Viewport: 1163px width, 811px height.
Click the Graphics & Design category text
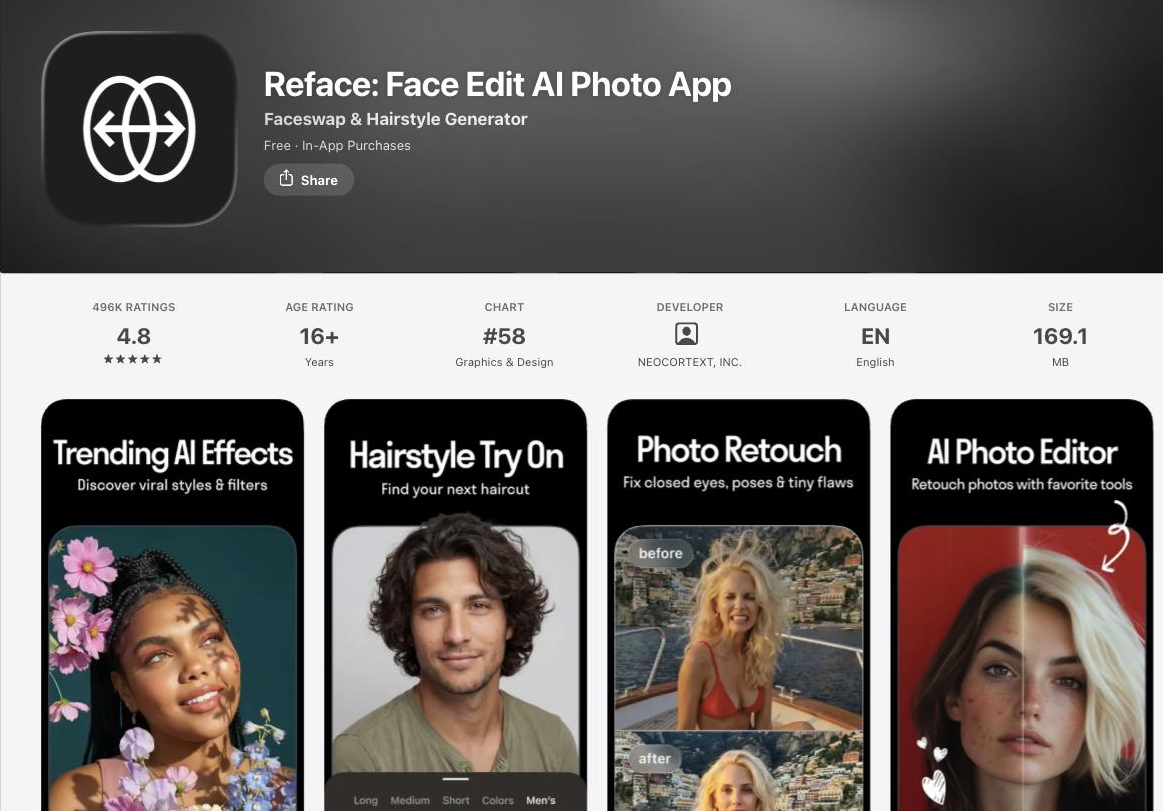click(x=504, y=362)
